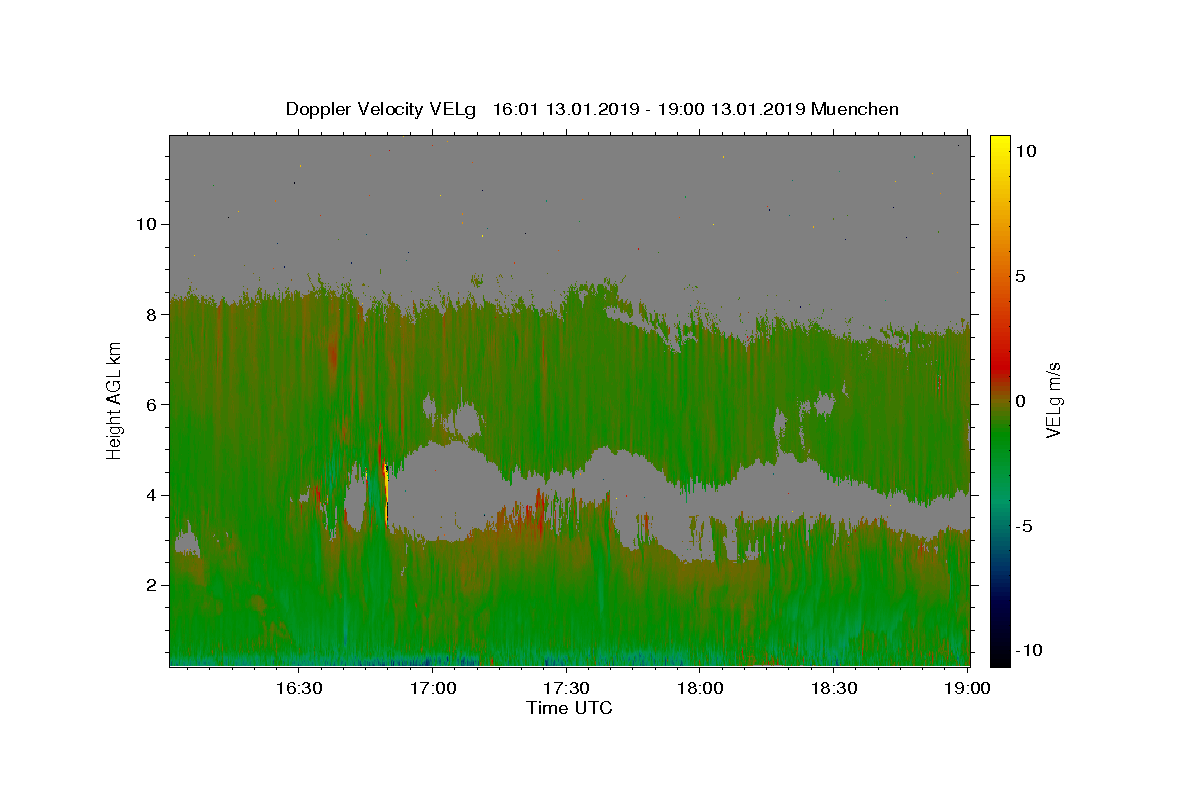The width and height of the screenshot is (1200, 800).
Task: Click the "Time UTC" axis label
Action: point(569,708)
